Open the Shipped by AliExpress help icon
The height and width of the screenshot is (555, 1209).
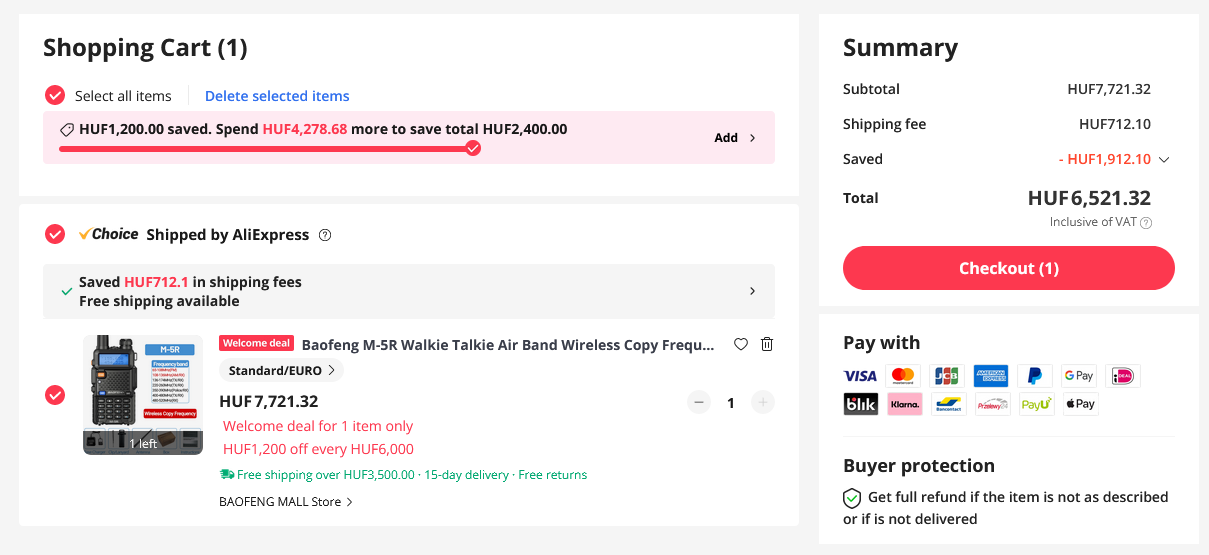pyautogui.click(x=324, y=235)
